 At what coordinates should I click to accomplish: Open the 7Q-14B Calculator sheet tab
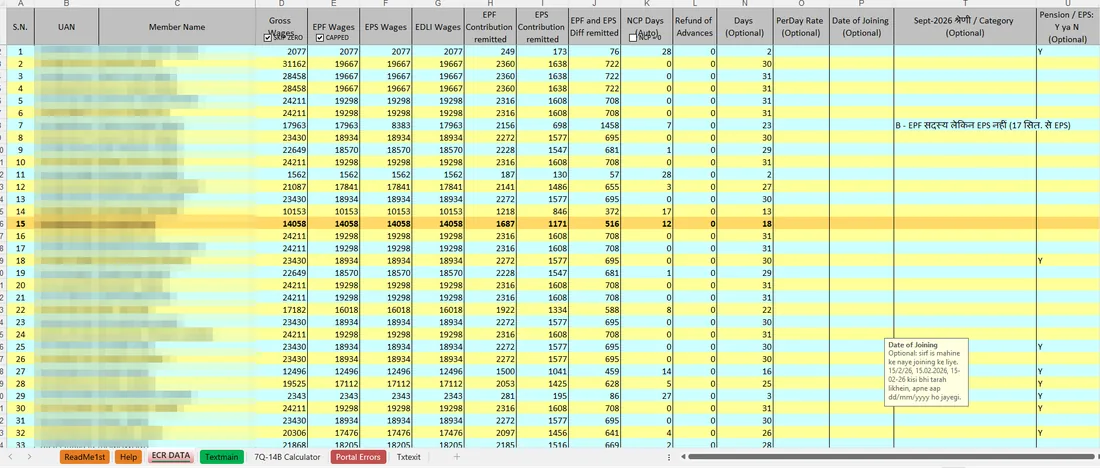click(x=287, y=457)
